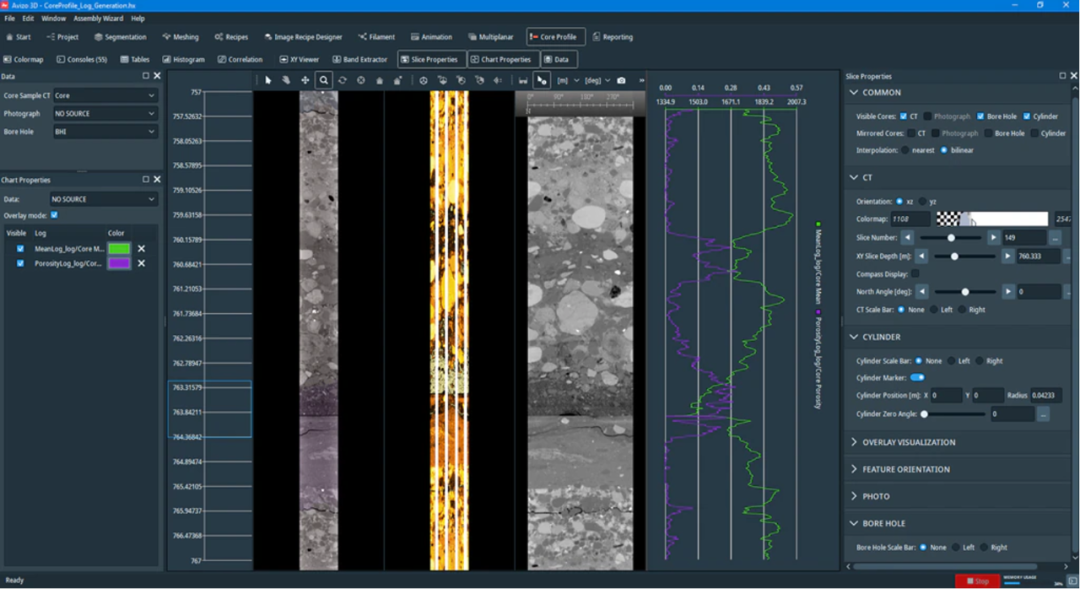This screenshot has height=589, width=1080.
Task: Switch to the Segmentation workroom tab
Action: tap(120, 37)
